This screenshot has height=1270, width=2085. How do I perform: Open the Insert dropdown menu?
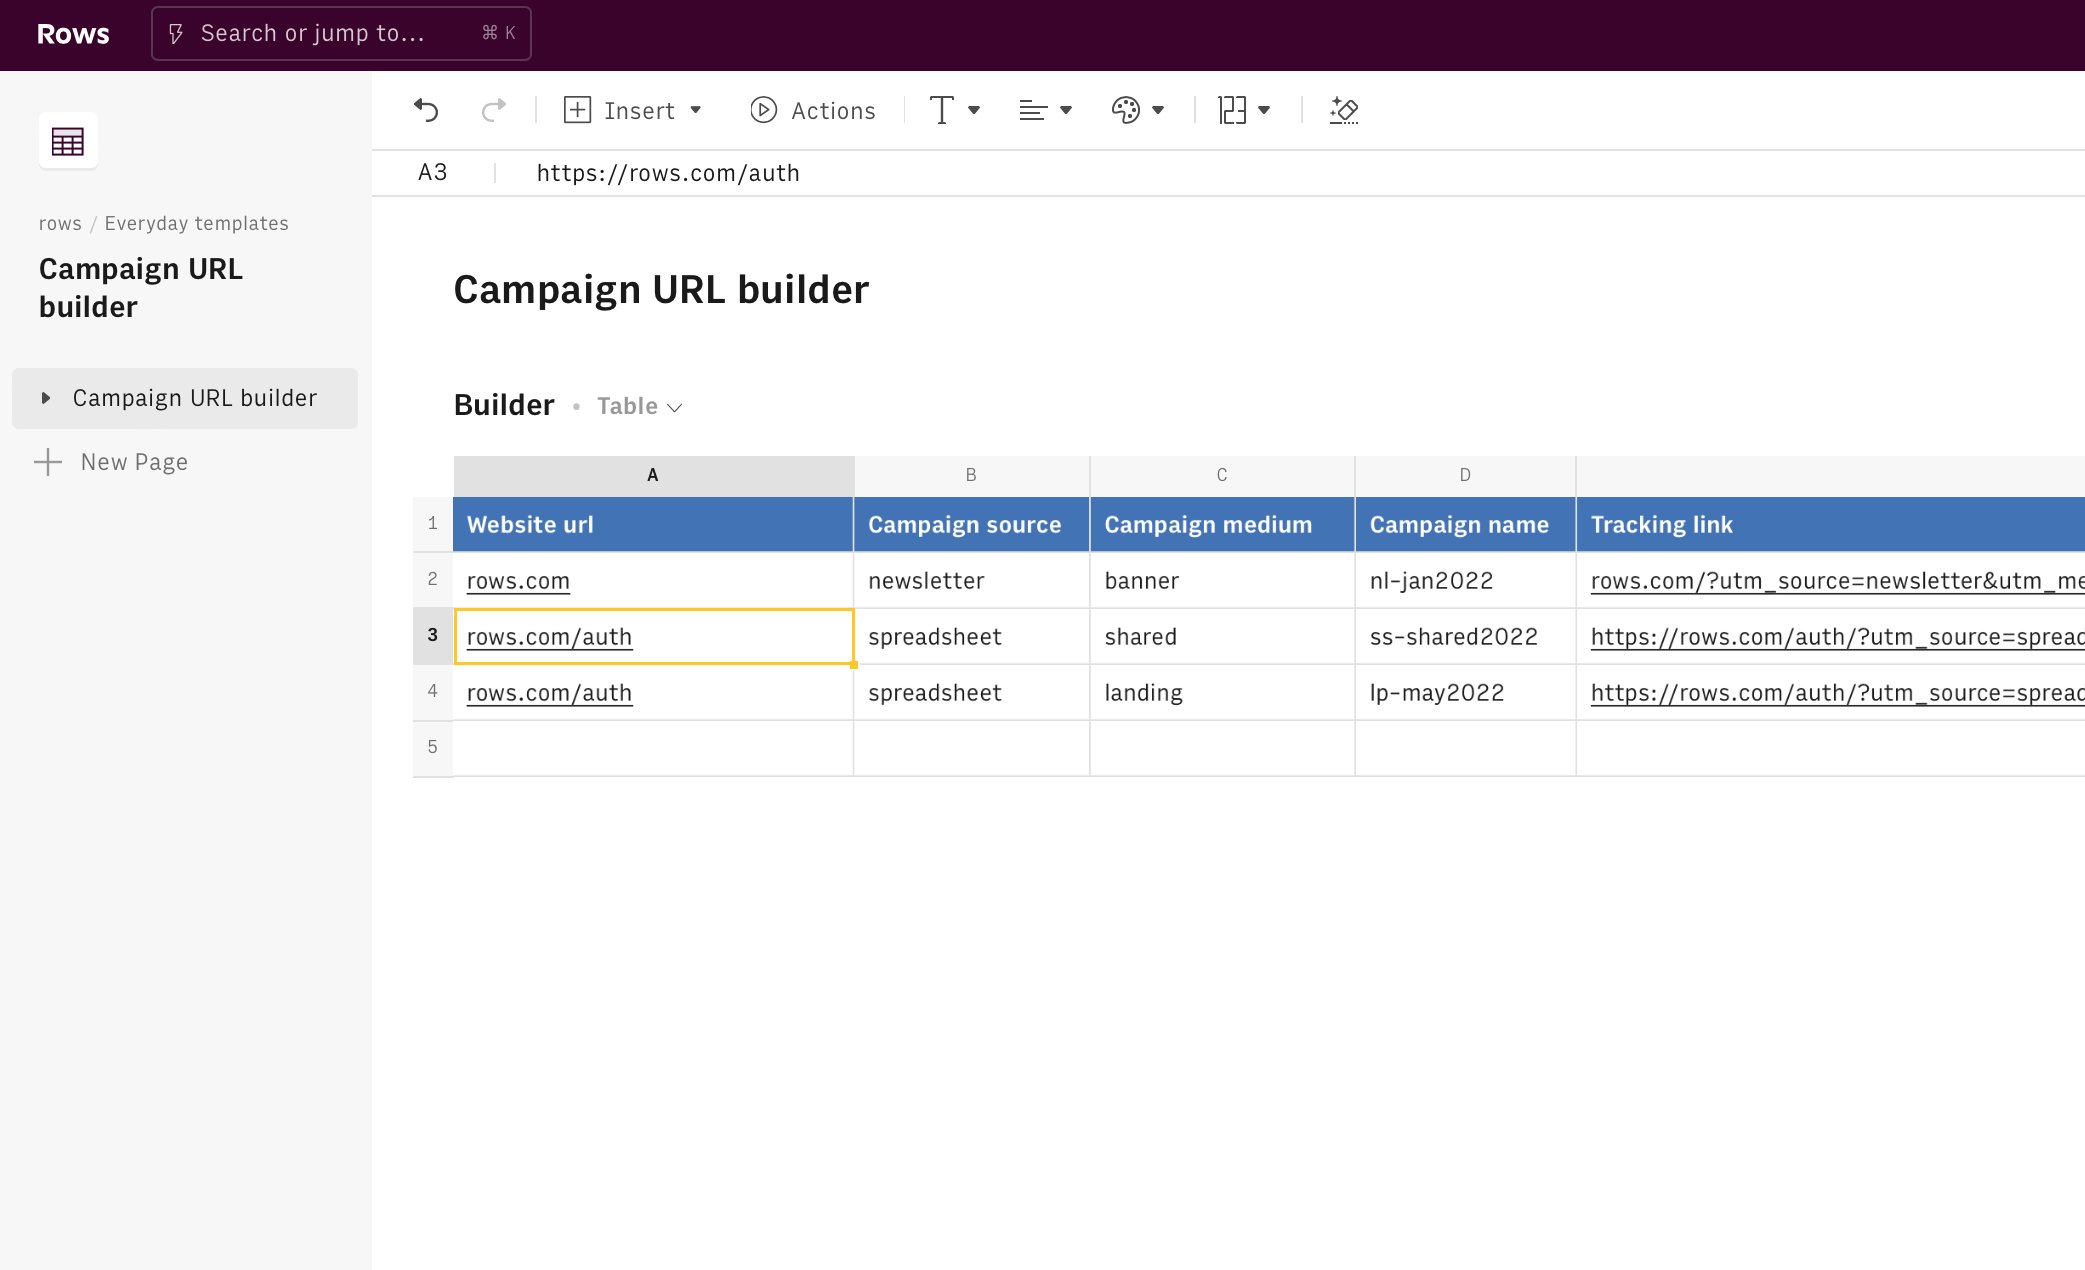click(633, 110)
